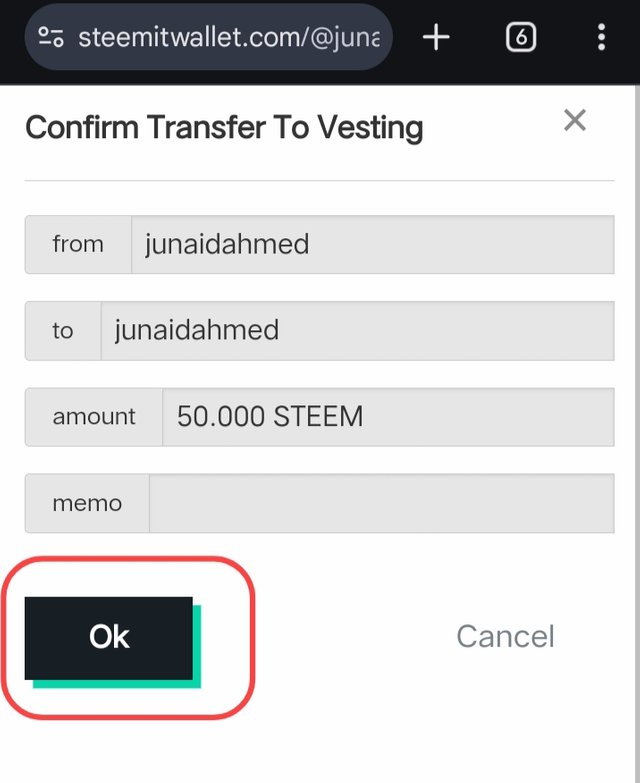Click the 'from' label box

(78, 245)
